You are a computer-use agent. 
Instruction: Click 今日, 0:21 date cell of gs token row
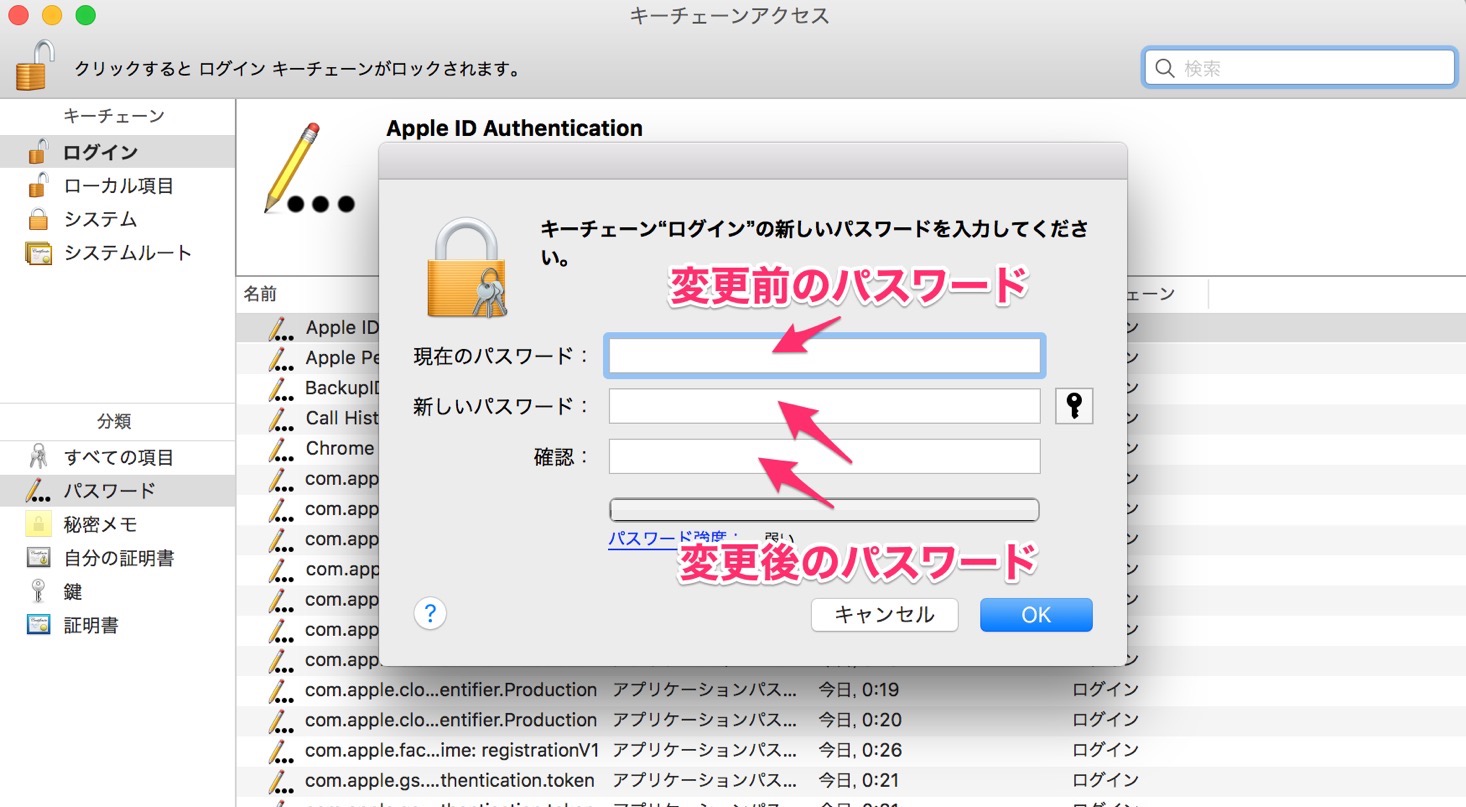[x=859, y=780]
